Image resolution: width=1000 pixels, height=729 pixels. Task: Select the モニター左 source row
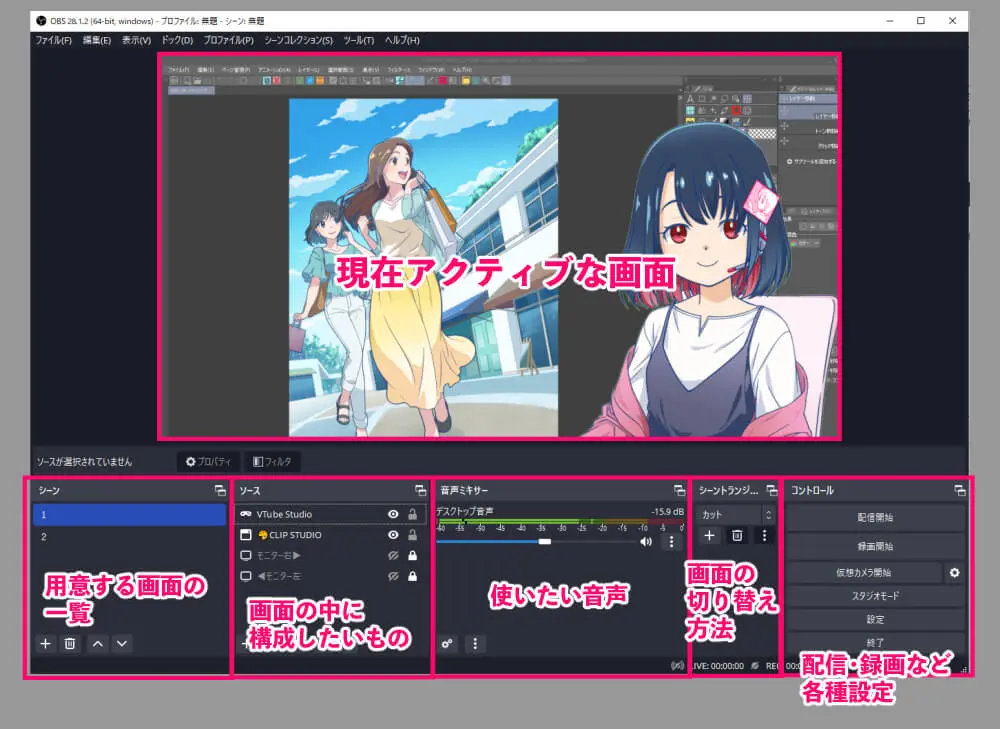[332, 576]
